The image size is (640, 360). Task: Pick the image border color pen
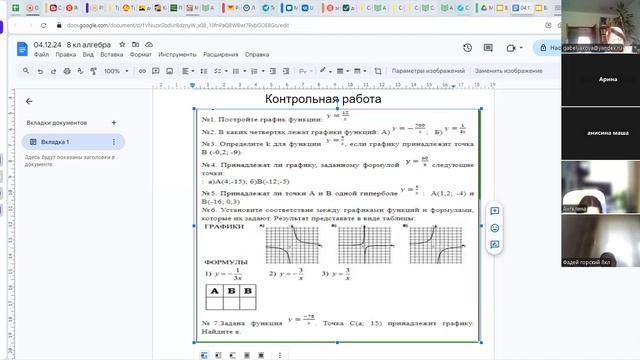point(323,71)
